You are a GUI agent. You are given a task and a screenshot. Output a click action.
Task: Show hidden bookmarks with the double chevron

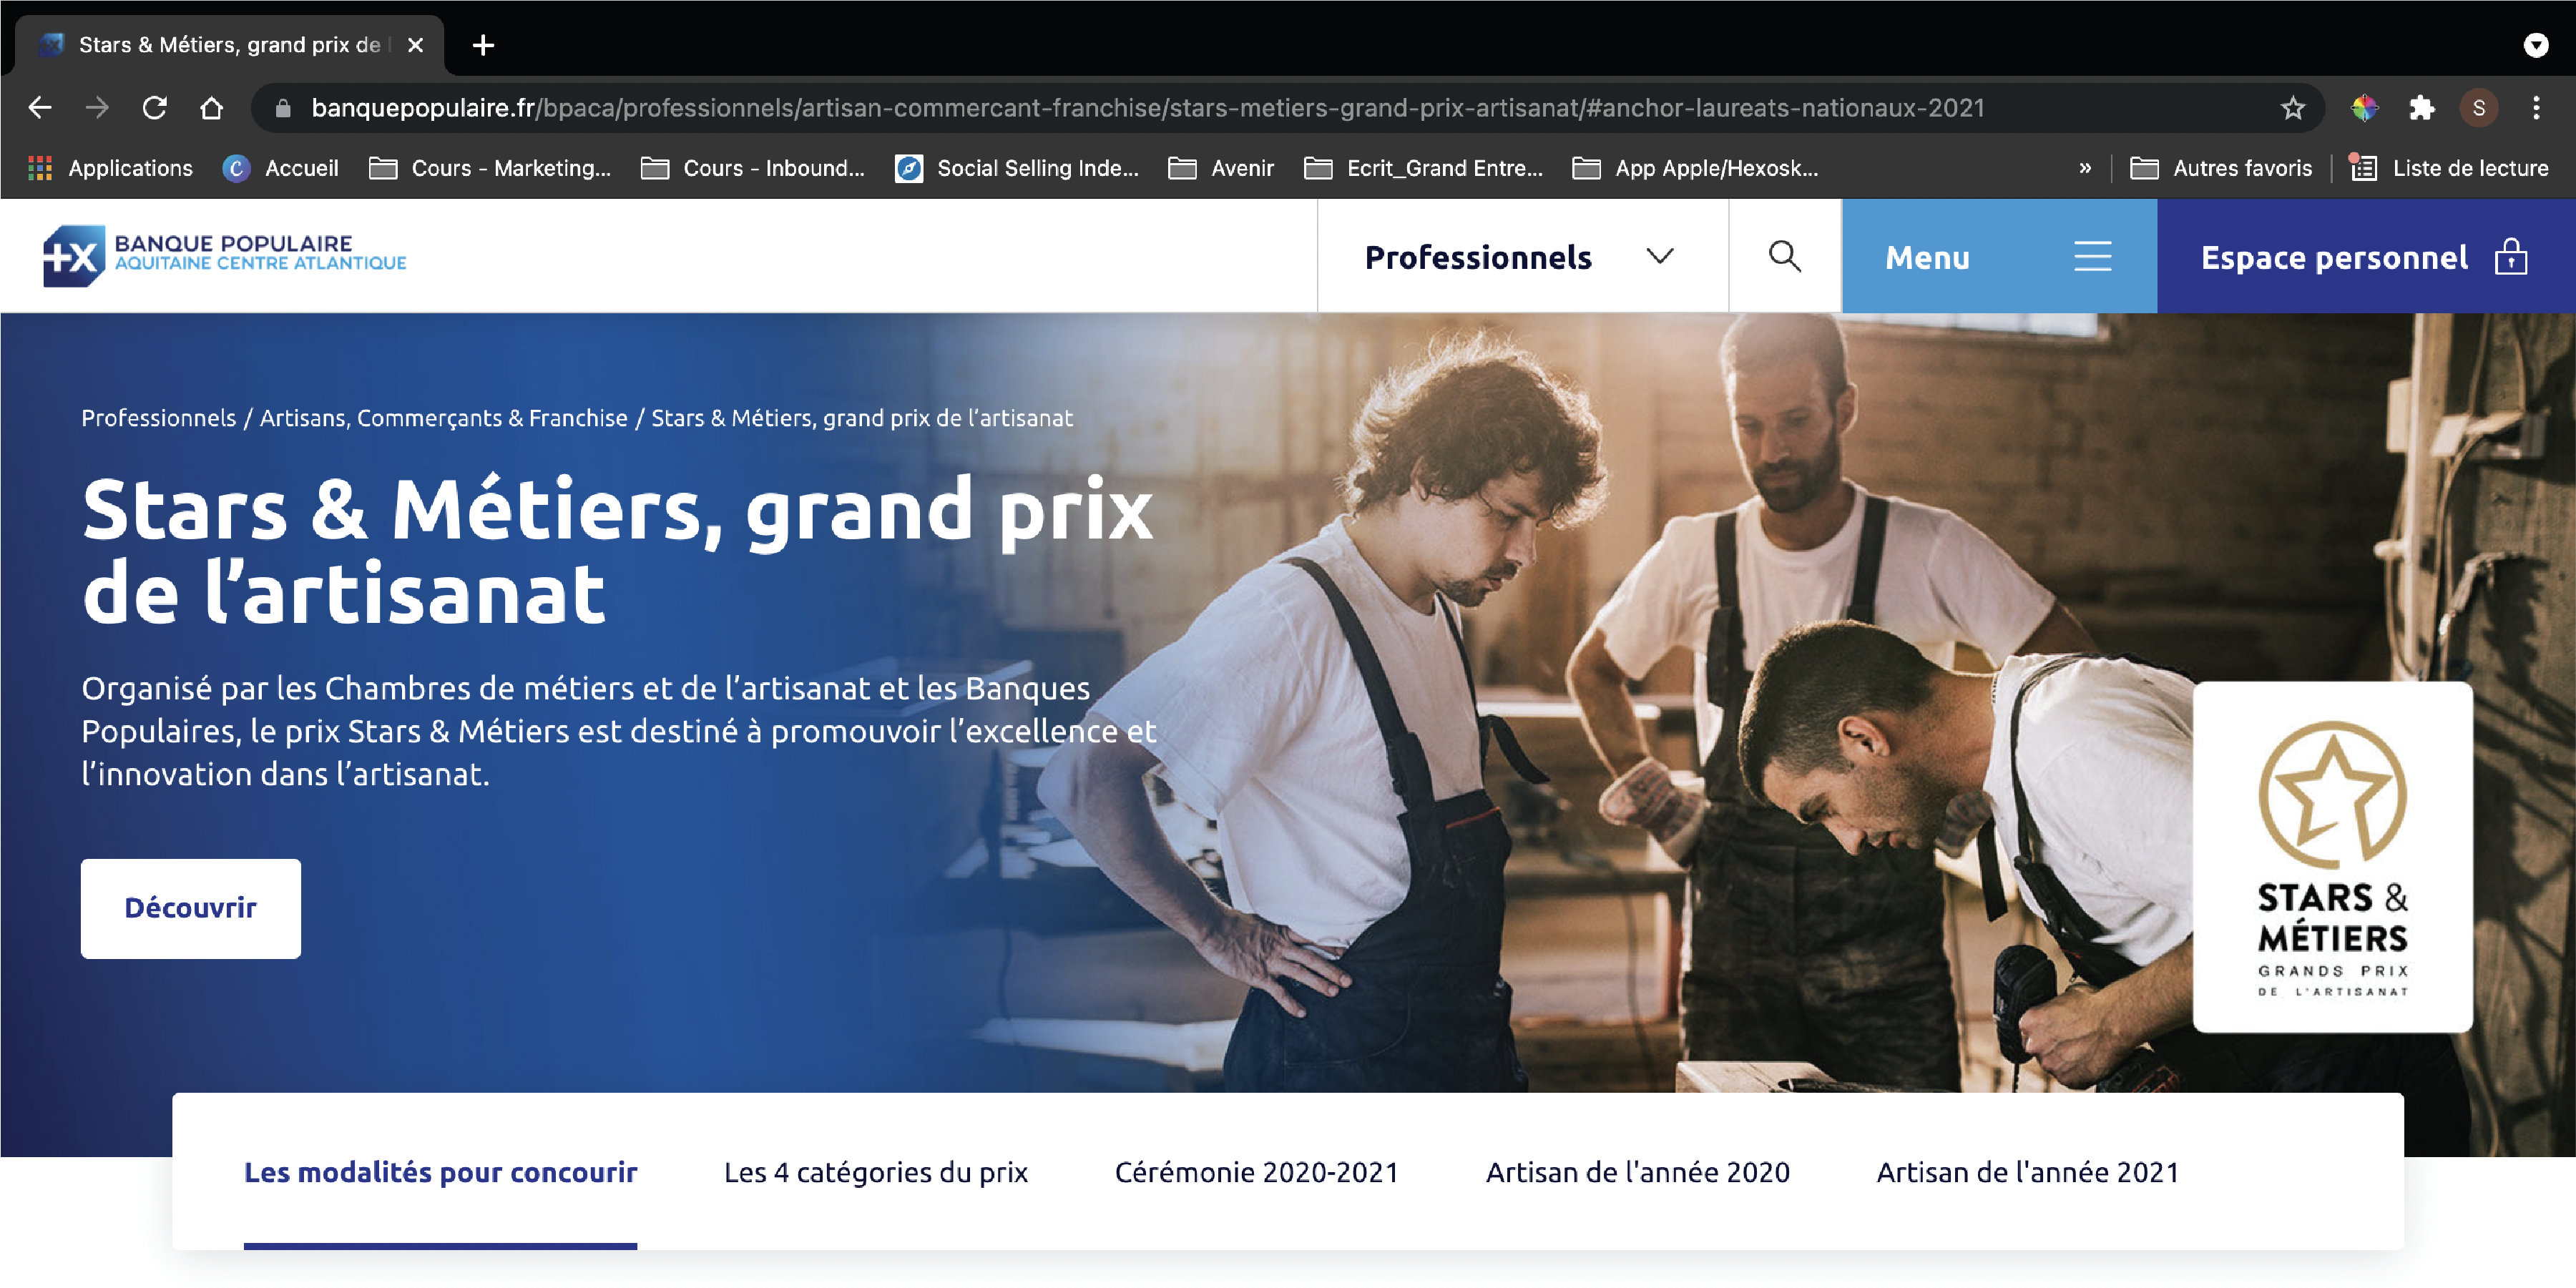[2084, 168]
